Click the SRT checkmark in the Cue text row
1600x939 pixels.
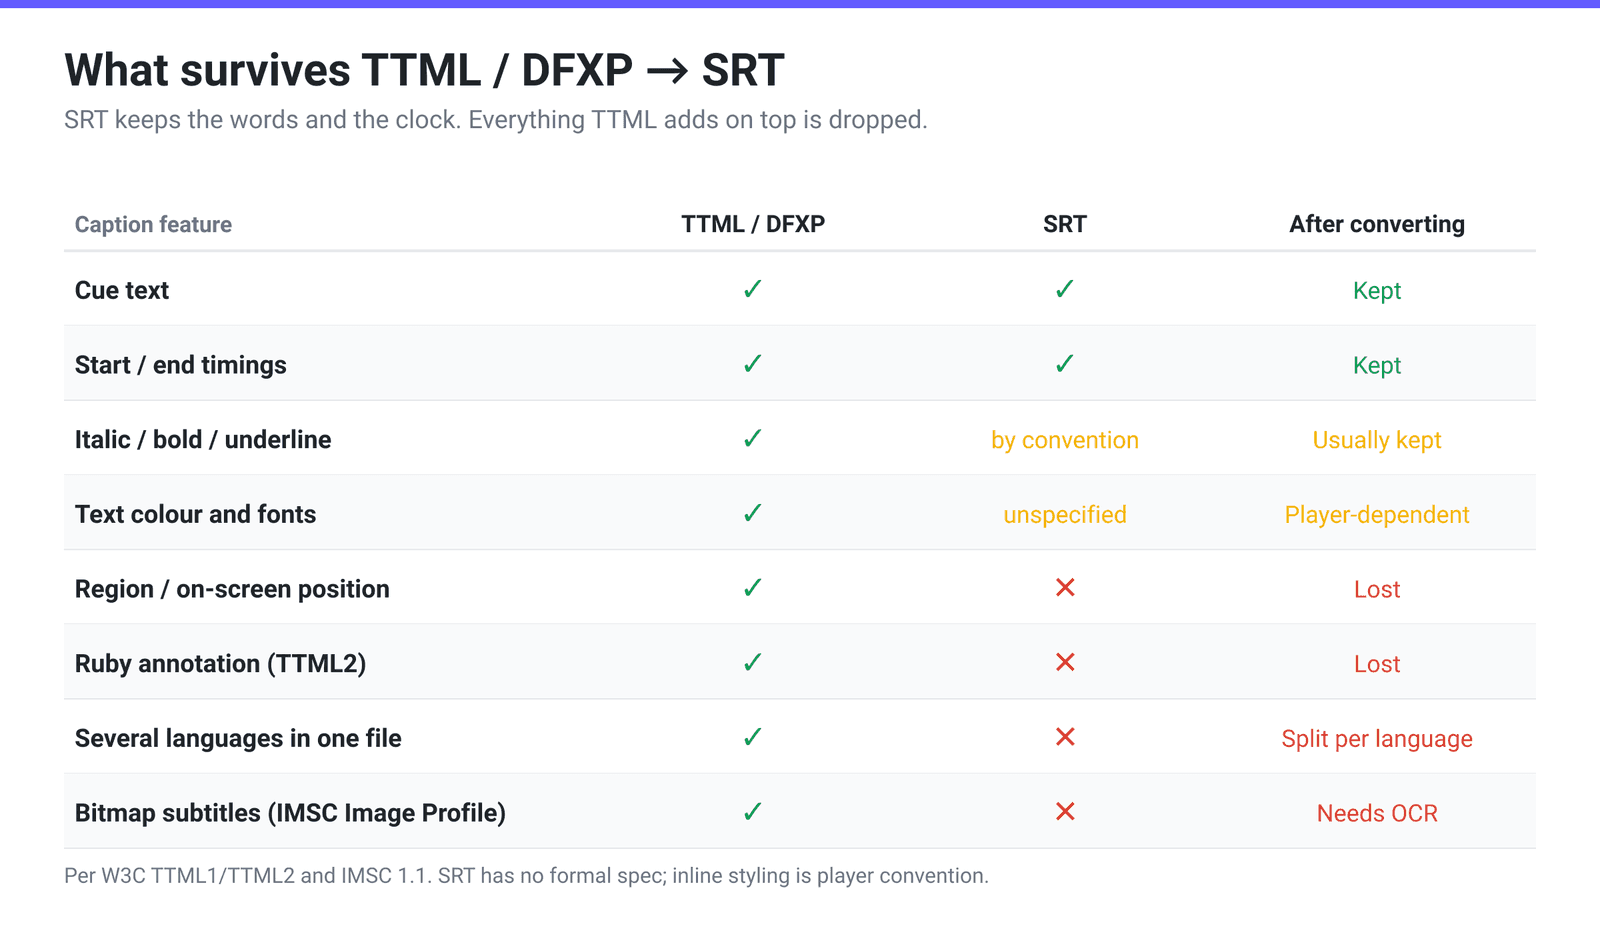(x=1065, y=289)
